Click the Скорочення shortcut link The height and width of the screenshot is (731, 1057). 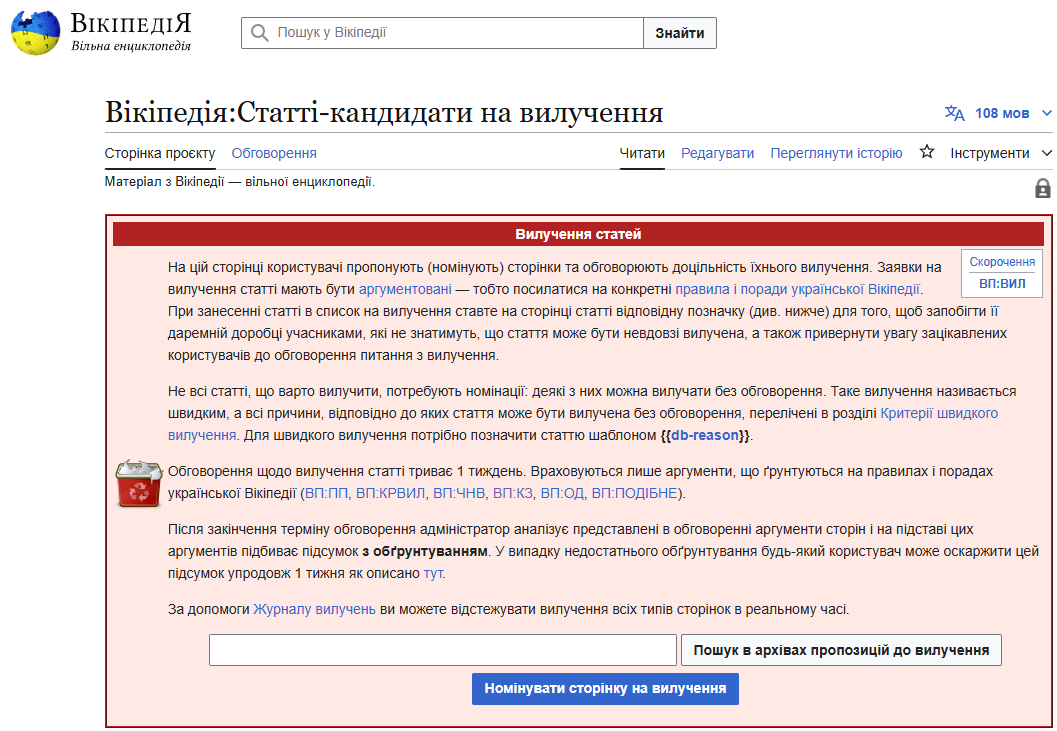tap(1002, 262)
